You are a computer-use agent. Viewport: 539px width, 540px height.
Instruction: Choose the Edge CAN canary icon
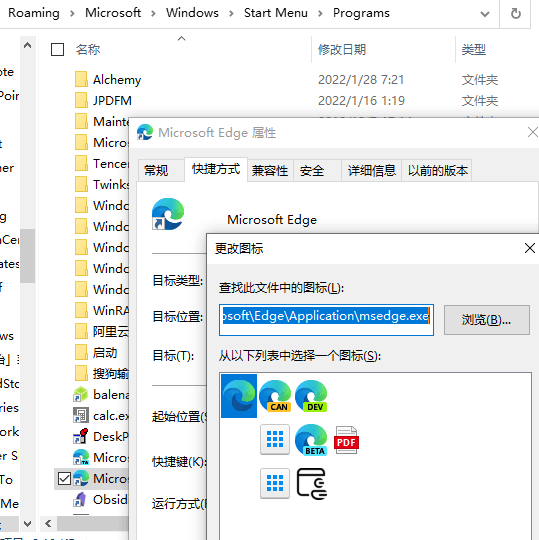[275, 396]
